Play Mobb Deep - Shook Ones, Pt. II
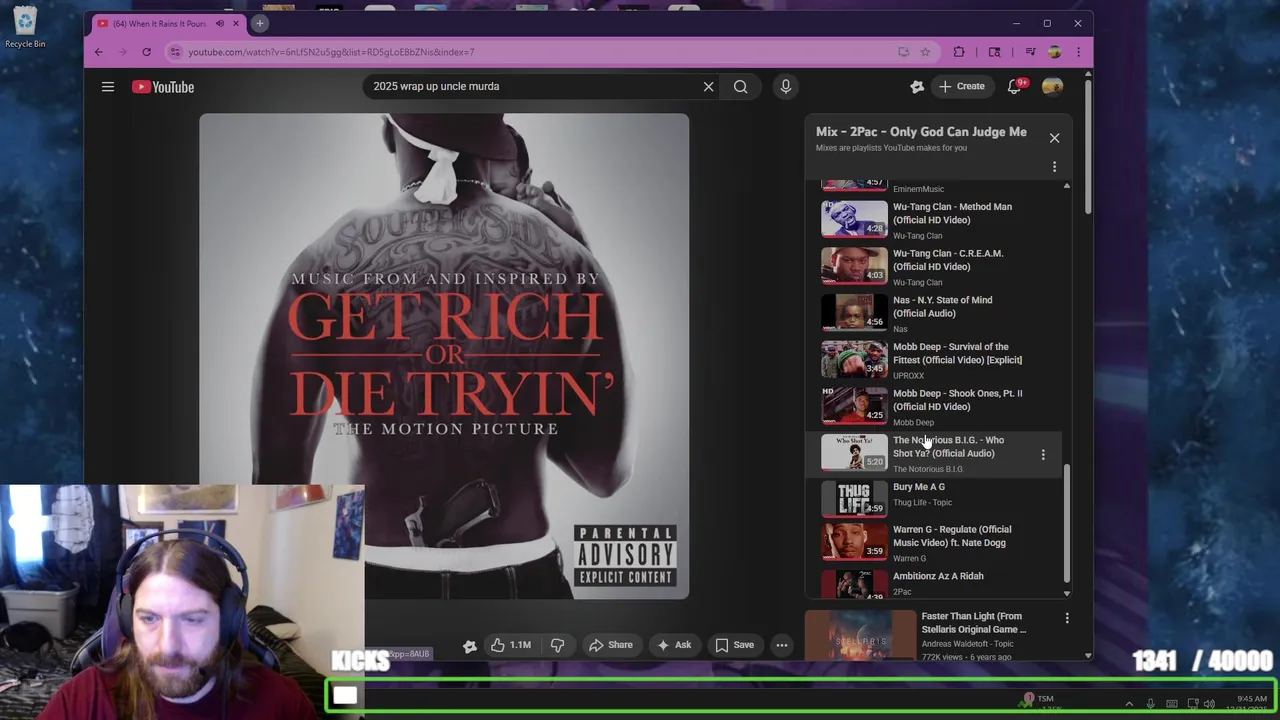The height and width of the screenshot is (720, 1280). pyautogui.click(x=957, y=400)
